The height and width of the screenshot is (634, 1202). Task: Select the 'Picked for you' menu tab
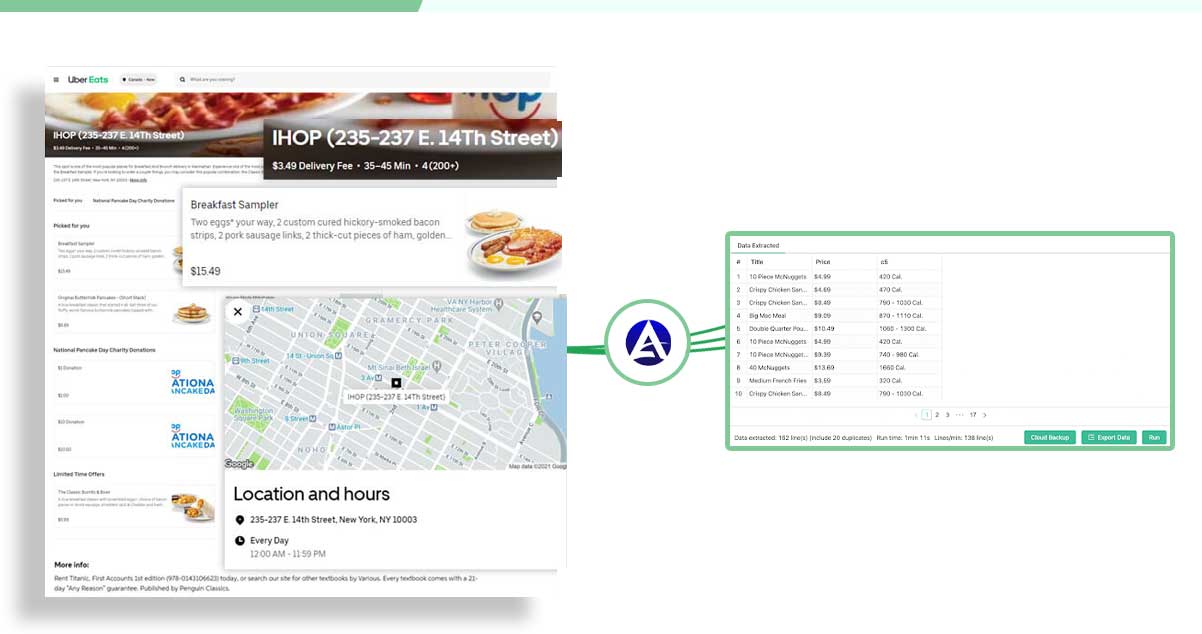coord(68,200)
